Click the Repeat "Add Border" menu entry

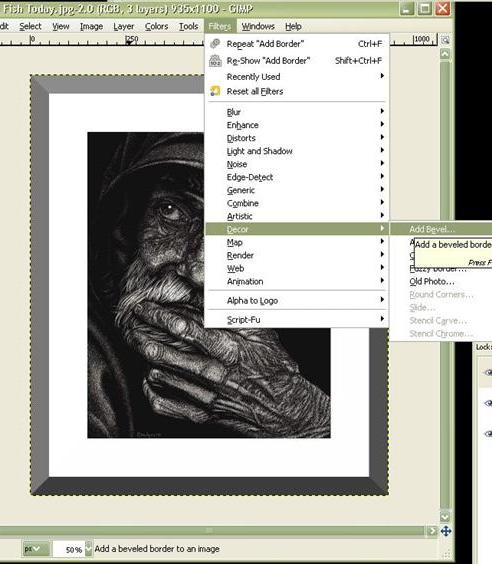(297, 44)
